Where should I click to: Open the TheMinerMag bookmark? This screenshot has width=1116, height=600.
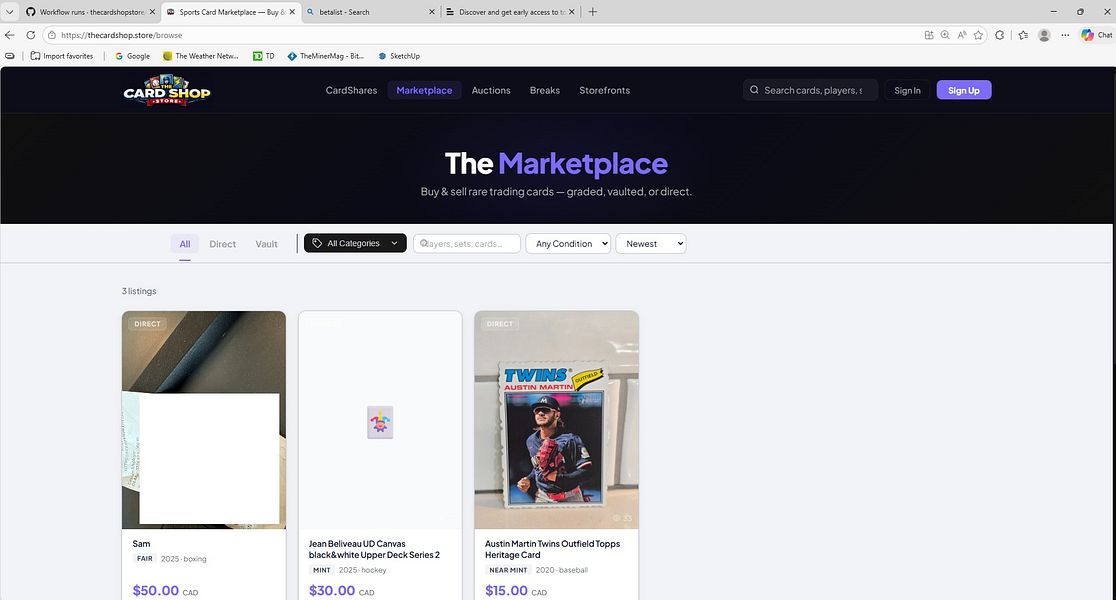(x=325, y=56)
